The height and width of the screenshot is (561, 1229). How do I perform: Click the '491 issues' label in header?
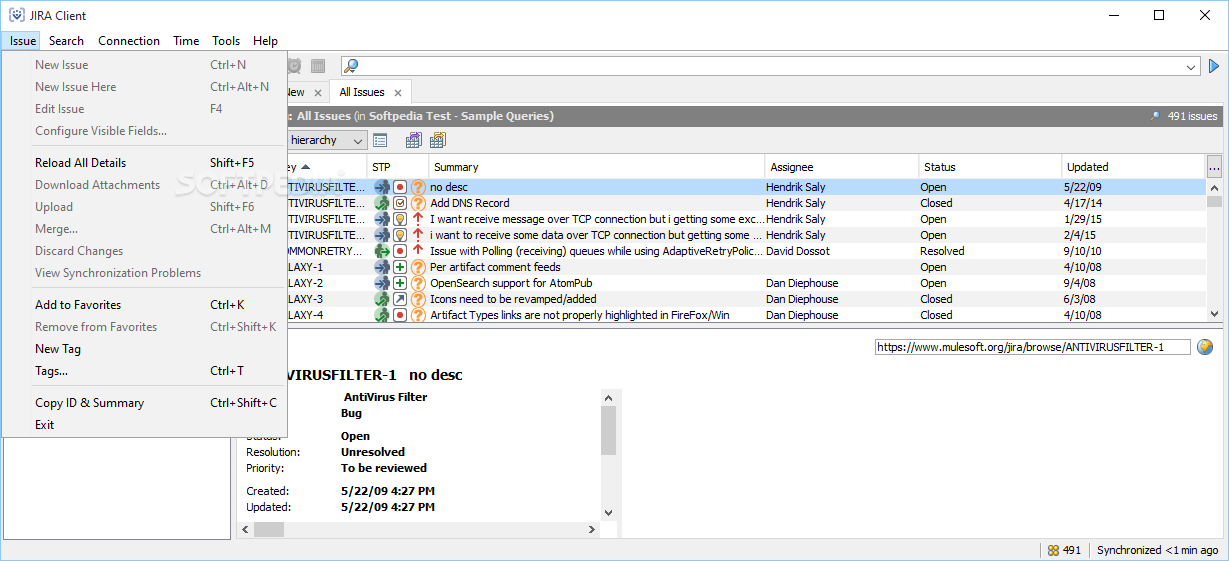(x=1192, y=116)
